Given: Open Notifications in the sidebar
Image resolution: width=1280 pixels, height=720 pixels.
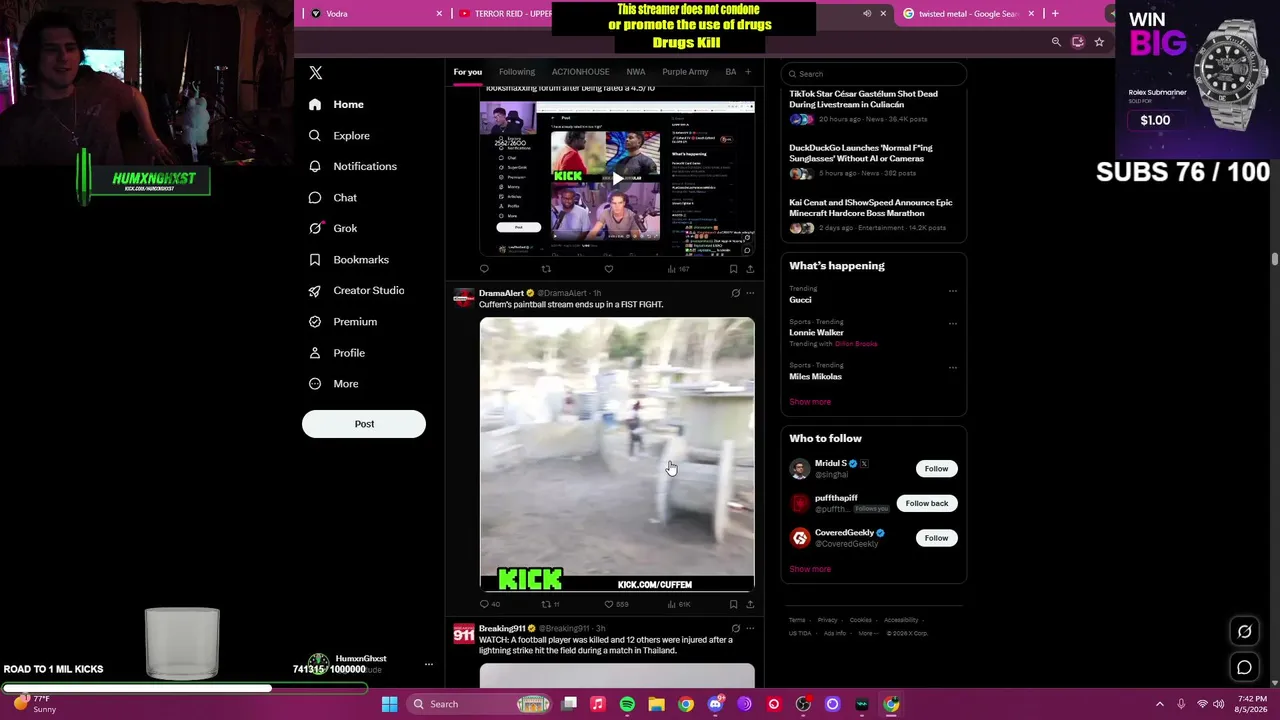Looking at the screenshot, I should point(353,166).
